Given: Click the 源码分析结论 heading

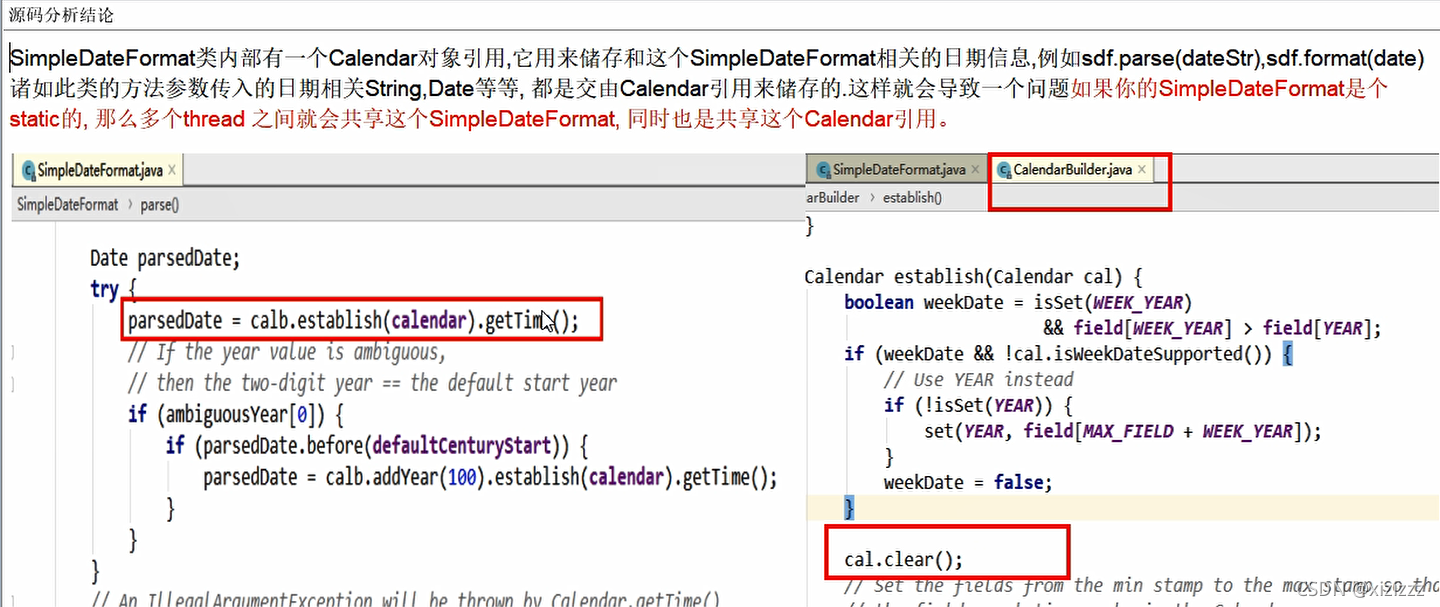Looking at the screenshot, I should tap(61, 15).
